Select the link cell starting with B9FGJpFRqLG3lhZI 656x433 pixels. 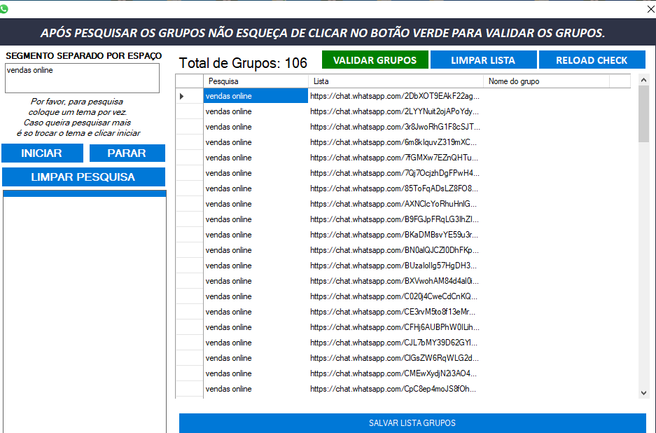click(x=395, y=219)
